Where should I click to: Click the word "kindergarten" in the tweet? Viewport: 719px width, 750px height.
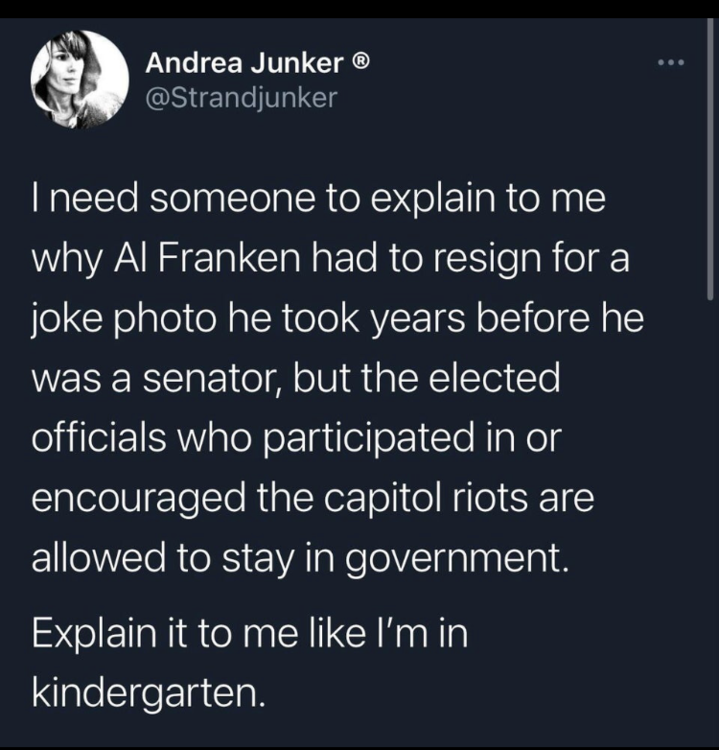pos(149,692)
